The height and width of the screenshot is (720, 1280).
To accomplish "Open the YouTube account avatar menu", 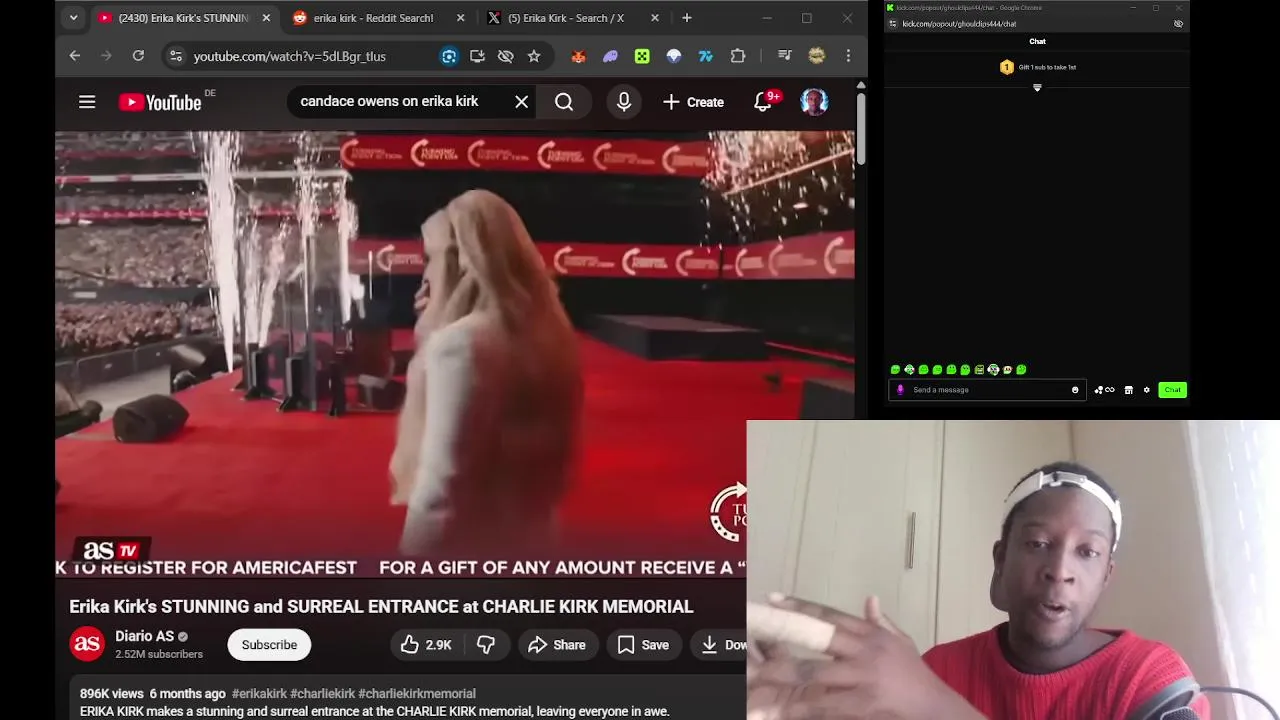I will tap(814, 102).
